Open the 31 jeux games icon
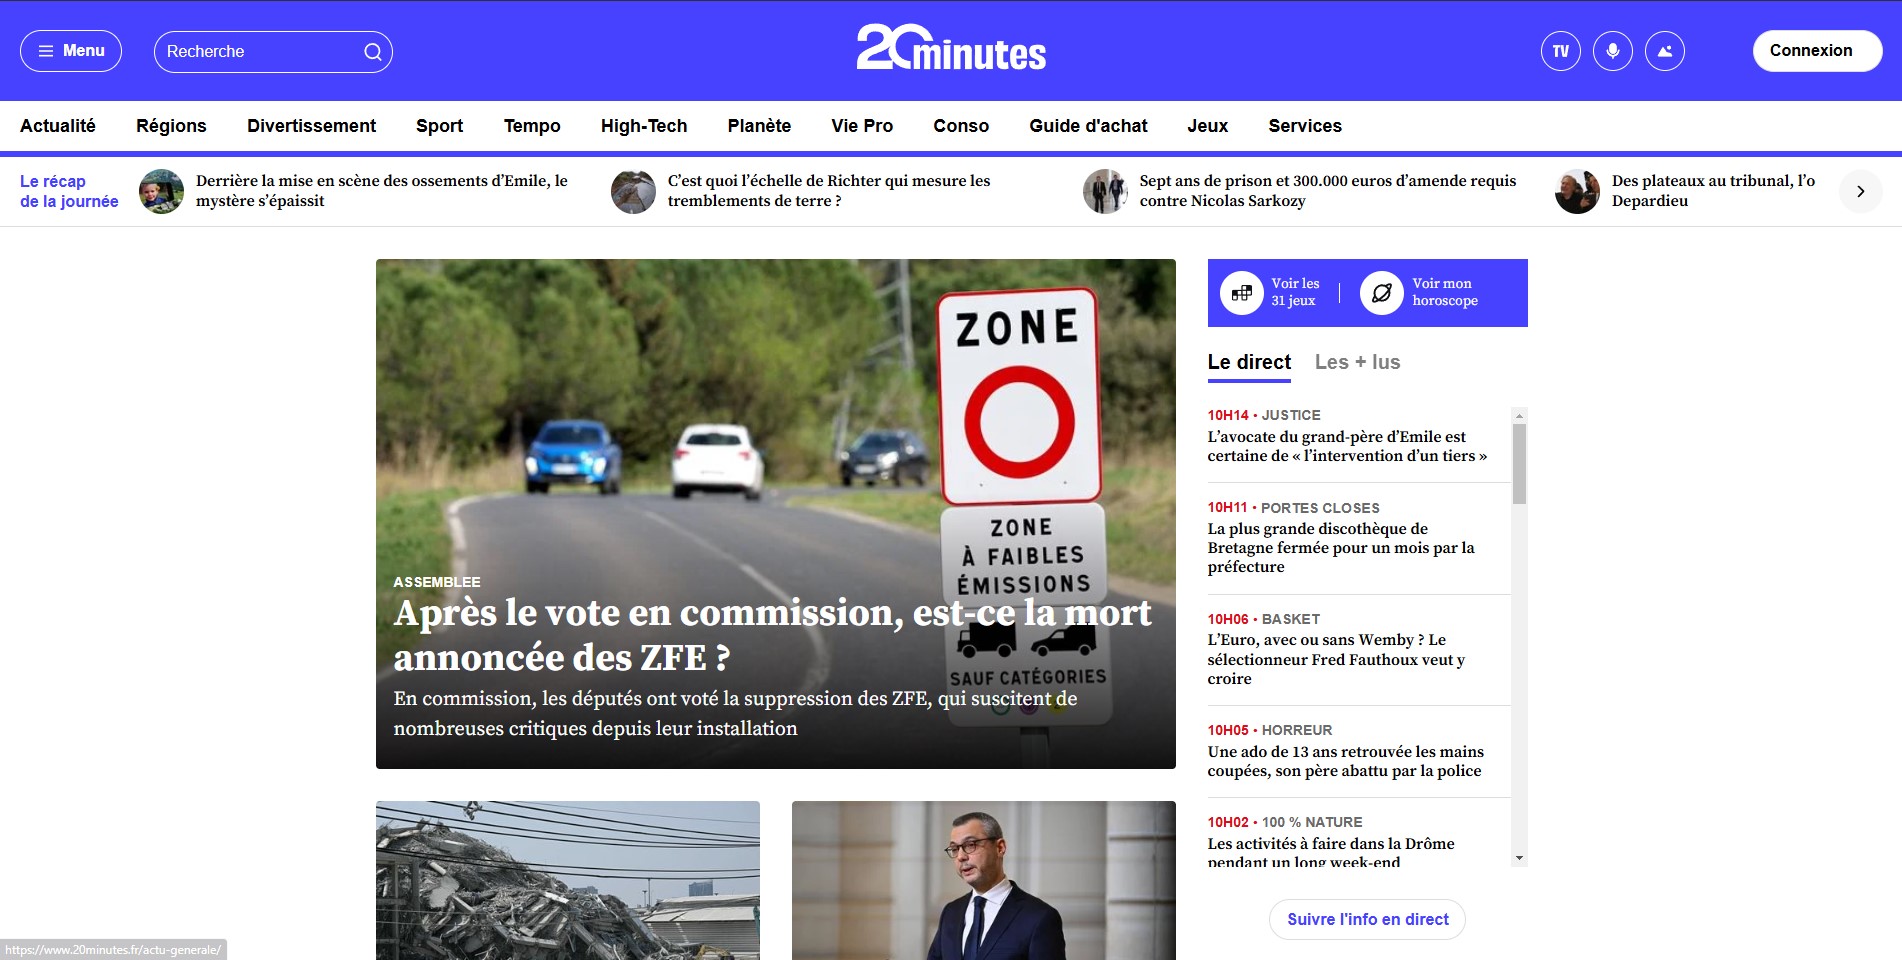This screenshot has width=1902, height=960. pyautogui.click(x=1242, y=293)
